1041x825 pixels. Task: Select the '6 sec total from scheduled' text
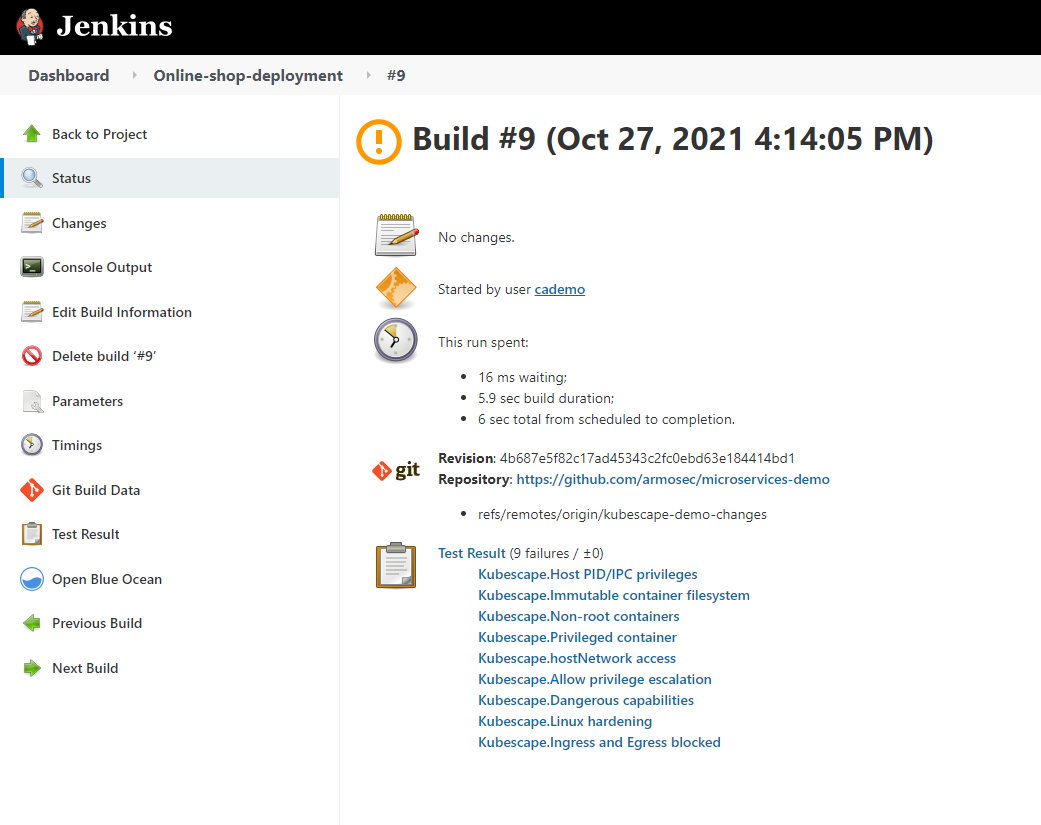[606, 419]
